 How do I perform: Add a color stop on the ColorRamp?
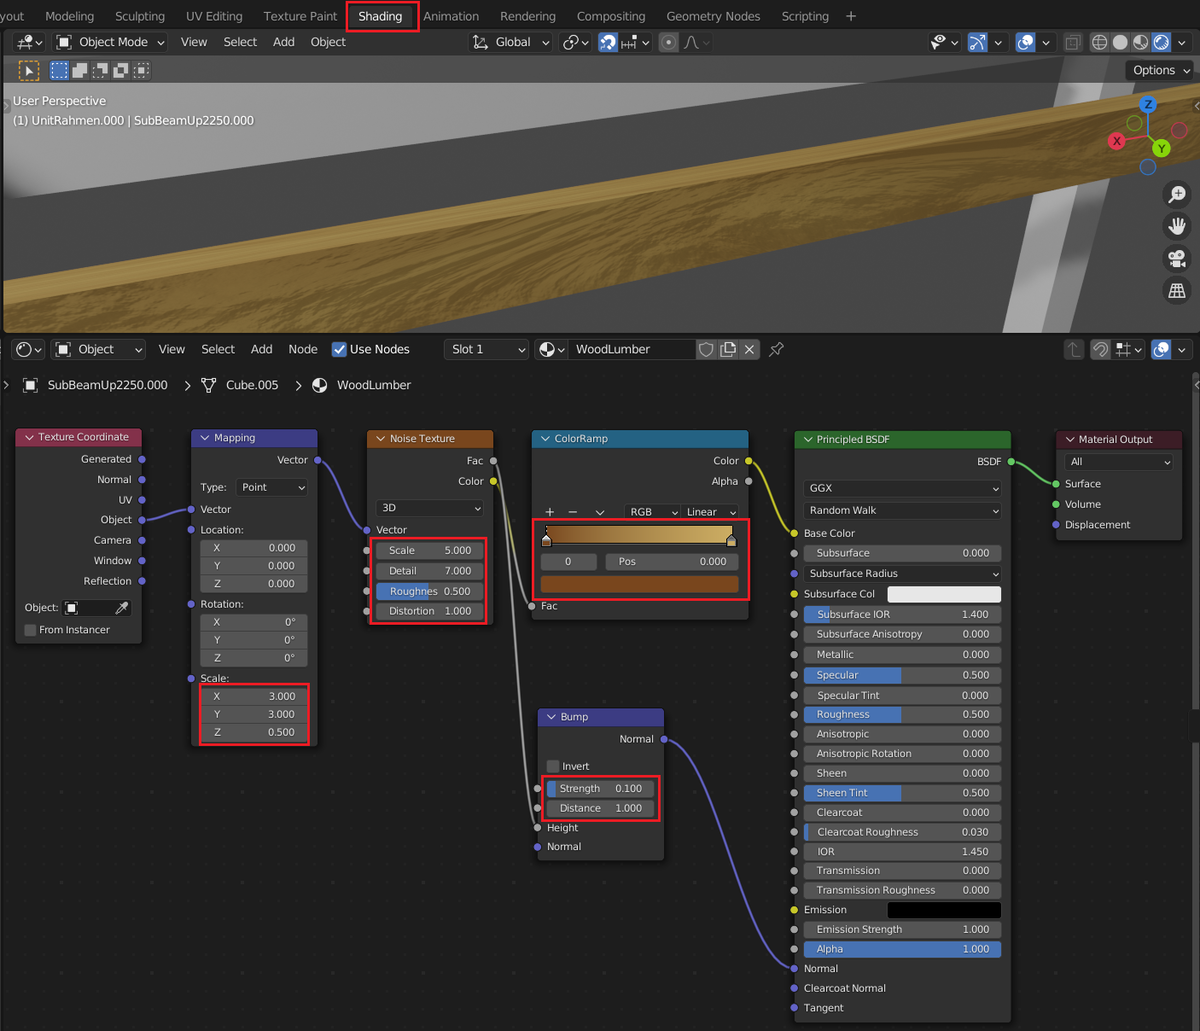coord(548,511)
